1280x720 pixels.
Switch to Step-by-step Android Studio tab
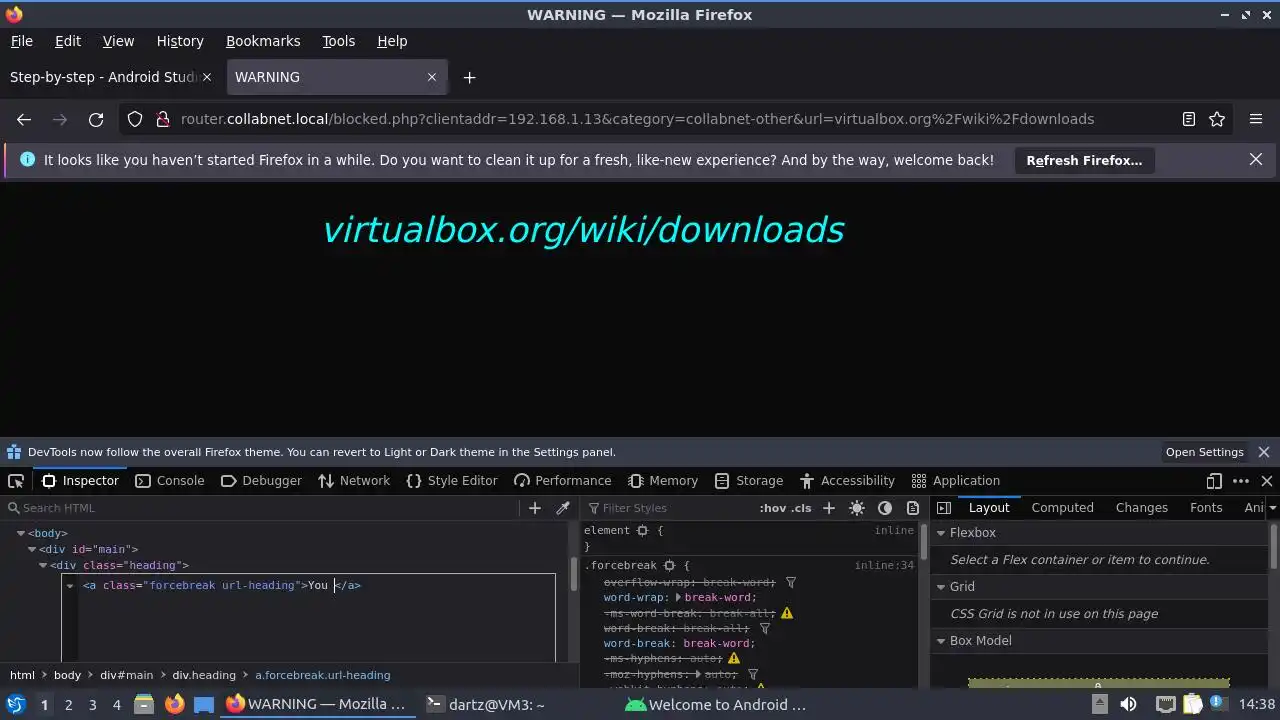click(x=103, y=77)
